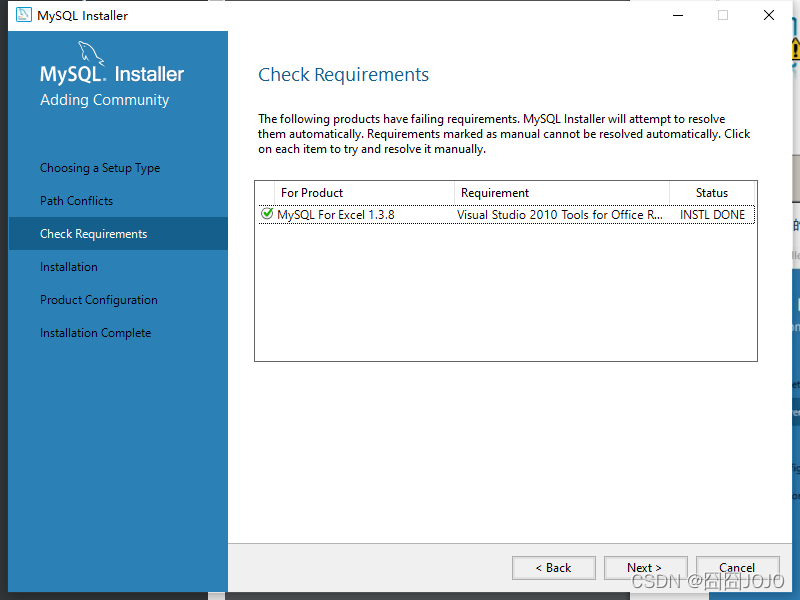800x600 pixels.
Task: Open the Product Configuration step
Action: 99,300
